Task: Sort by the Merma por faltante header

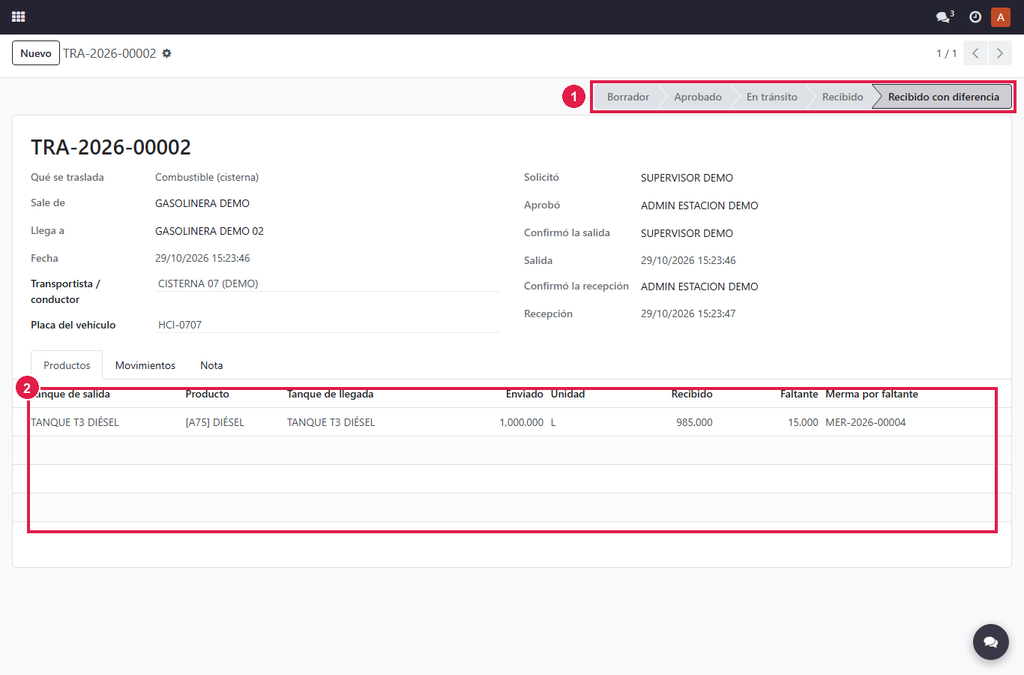Action: (871, 394)
